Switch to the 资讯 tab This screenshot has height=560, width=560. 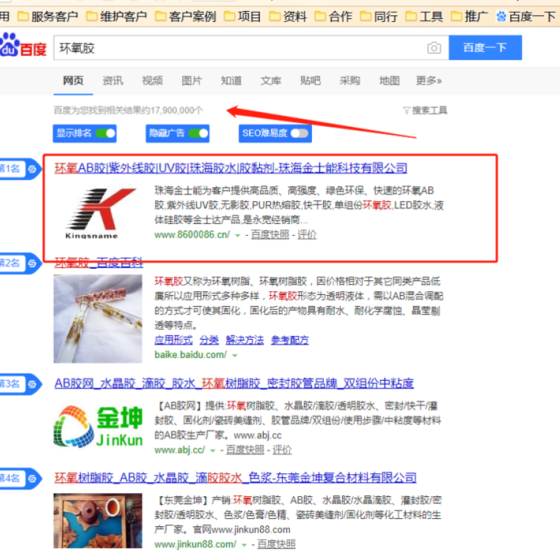[113, 81]
